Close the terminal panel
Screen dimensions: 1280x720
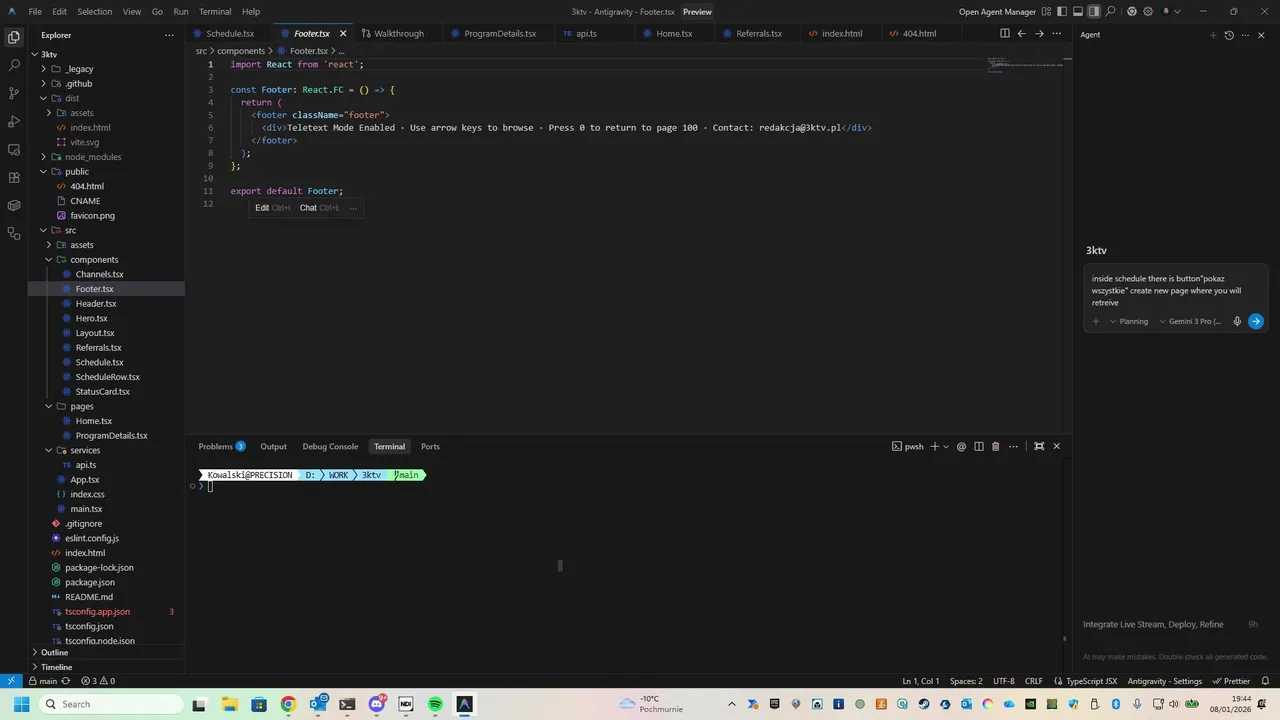pyautogui.click(x=1056, y=446)
